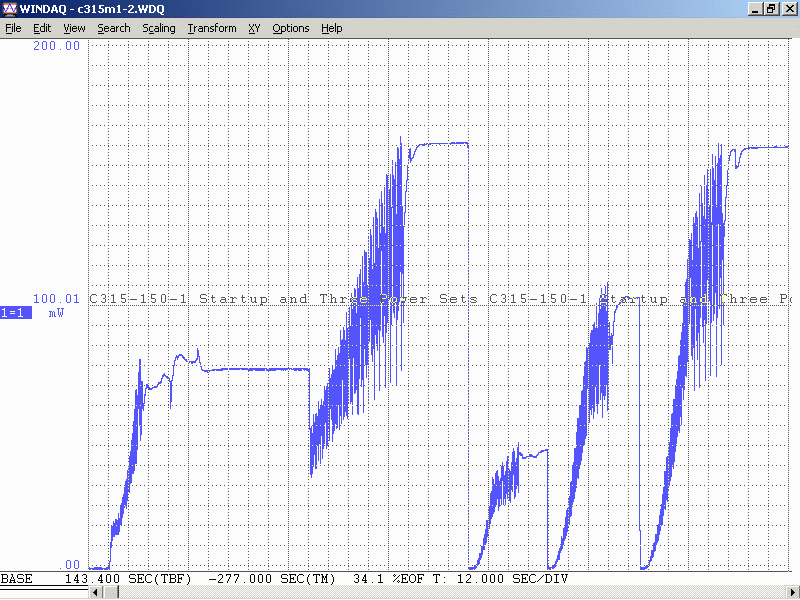Click the 200.00 upper scale limit
The image size is (800, 600).
pyautogui.click(x=57, y=46)
